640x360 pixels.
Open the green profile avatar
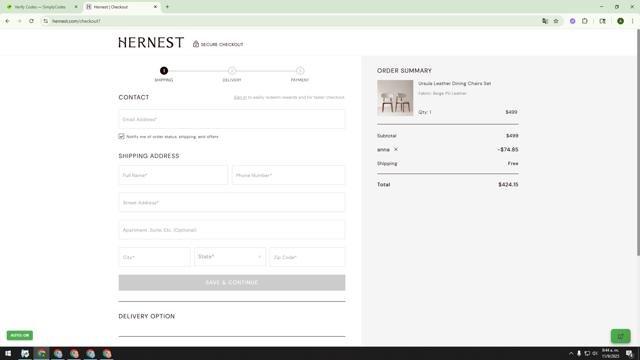pos(620,21)
